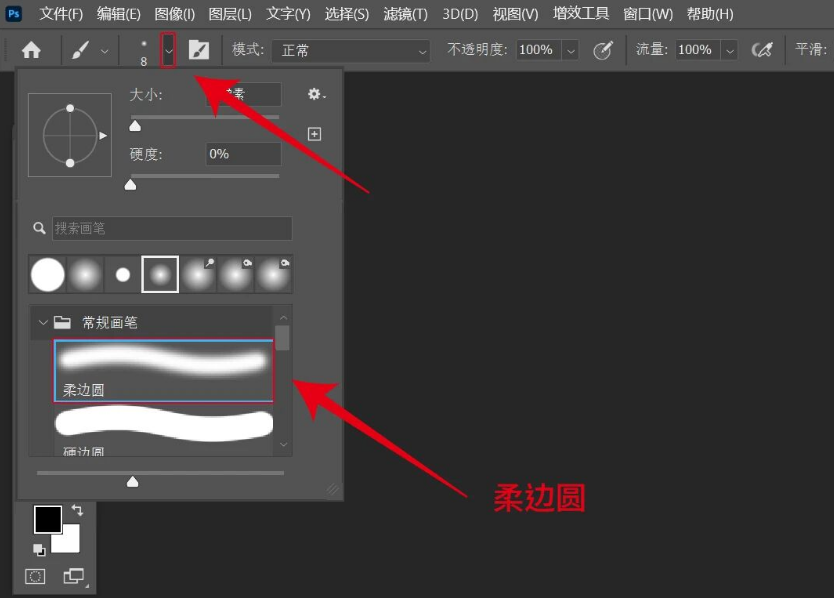The width and height of the screenshot is (834, 598).
Task: Open the brush preset picker arrow
Action: click(168, 51)
